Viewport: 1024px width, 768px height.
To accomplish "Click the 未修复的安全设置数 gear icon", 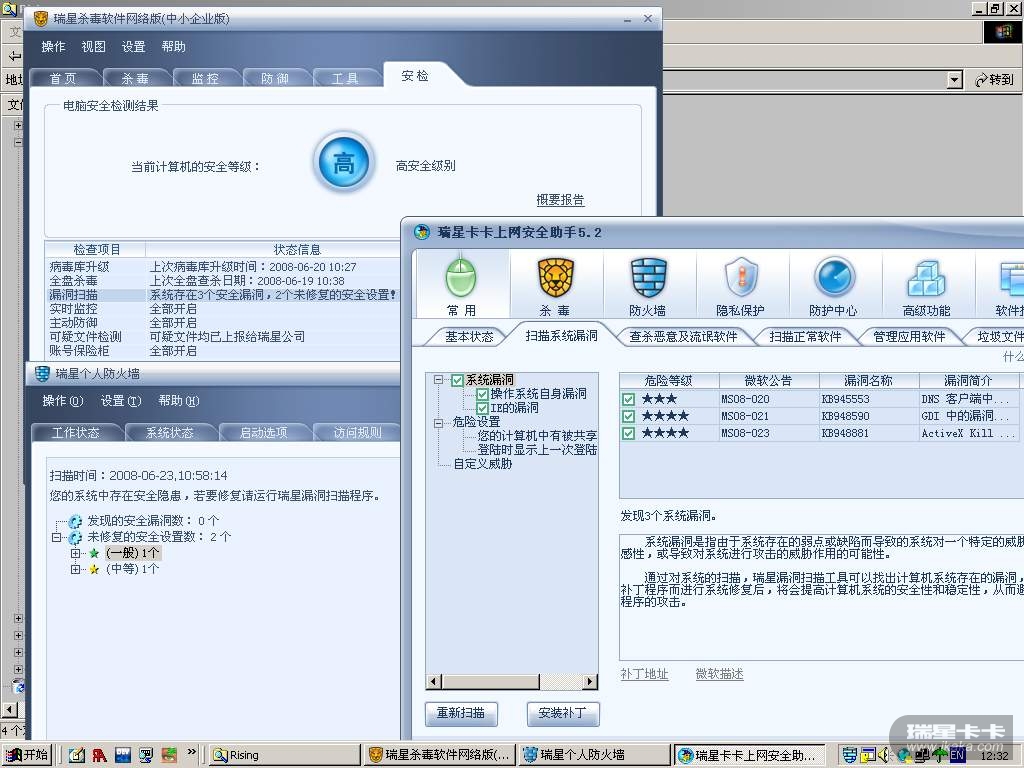I will (76, 537).
